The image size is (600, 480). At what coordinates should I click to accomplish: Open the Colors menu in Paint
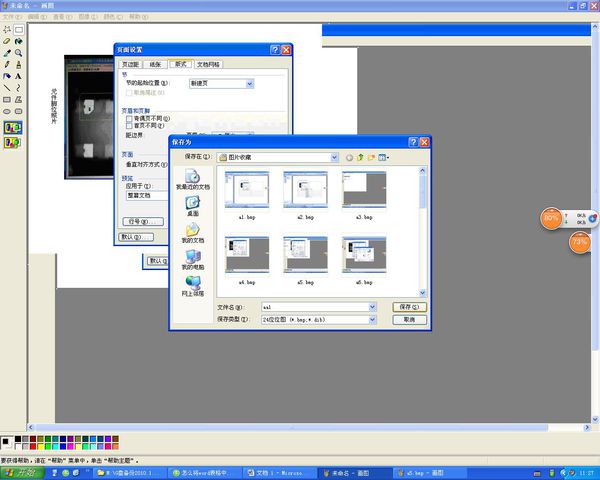click(x=113, y=17)
